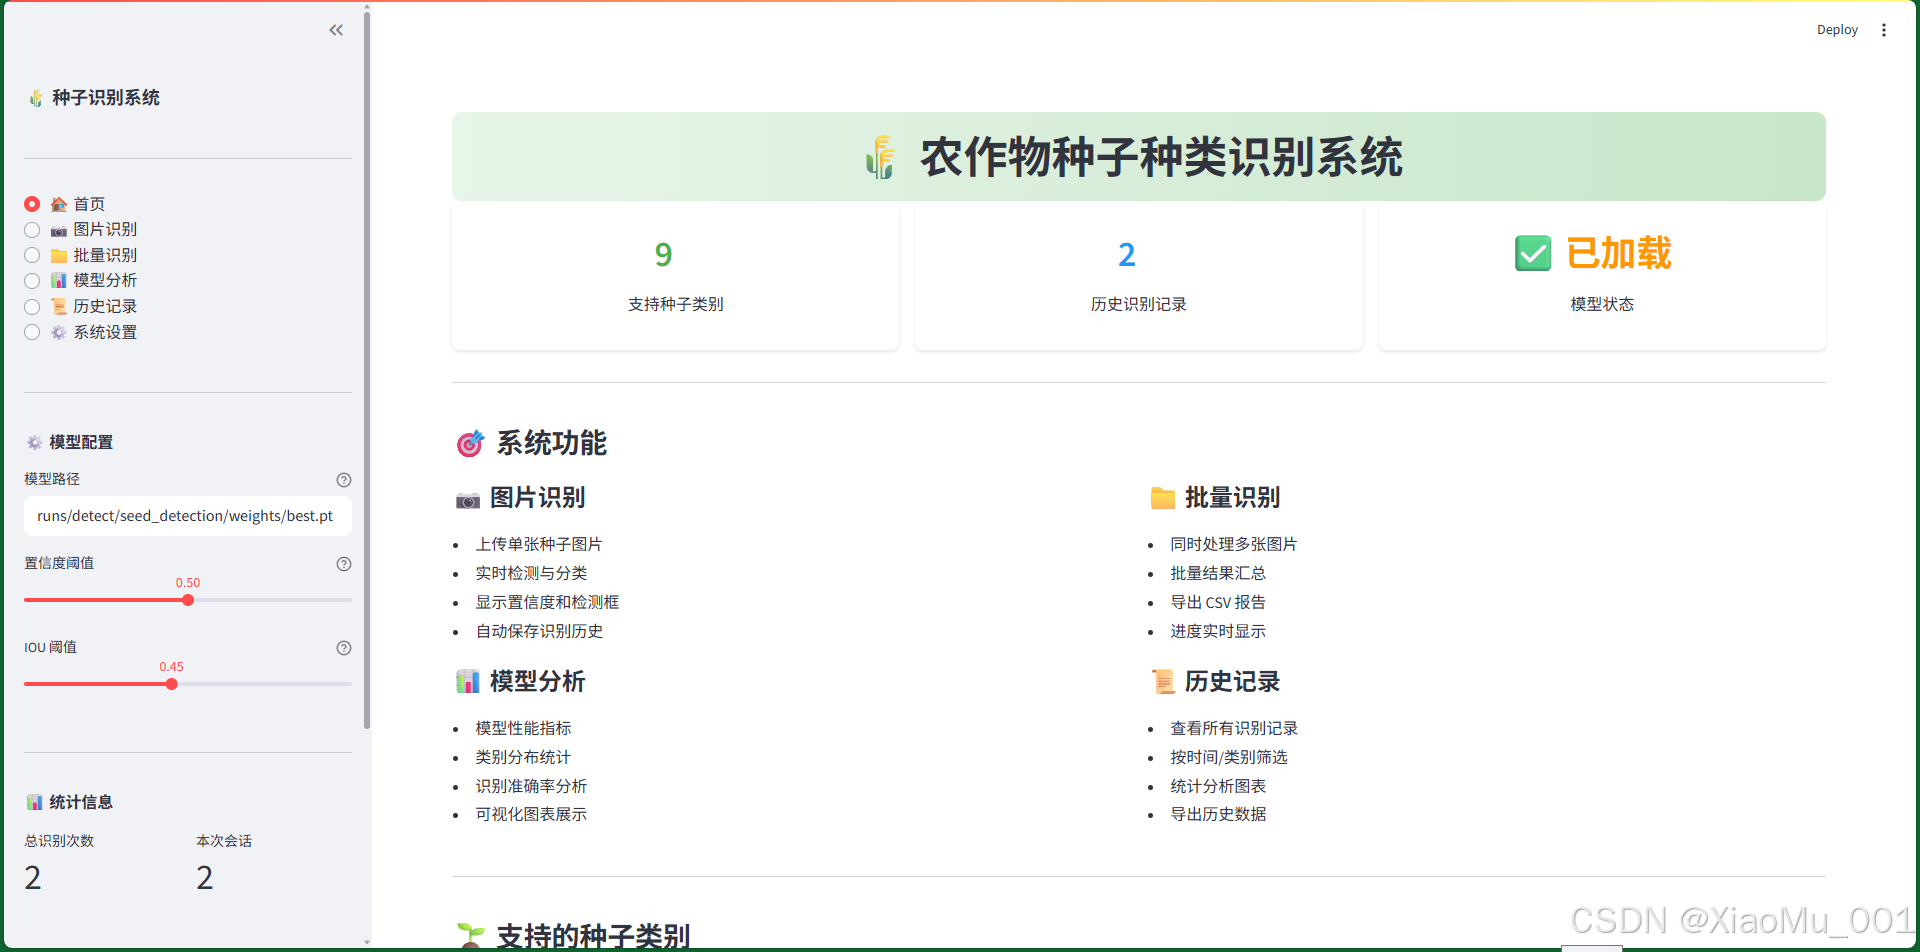Open the three-dot app menu

(x=1884, y=29)
